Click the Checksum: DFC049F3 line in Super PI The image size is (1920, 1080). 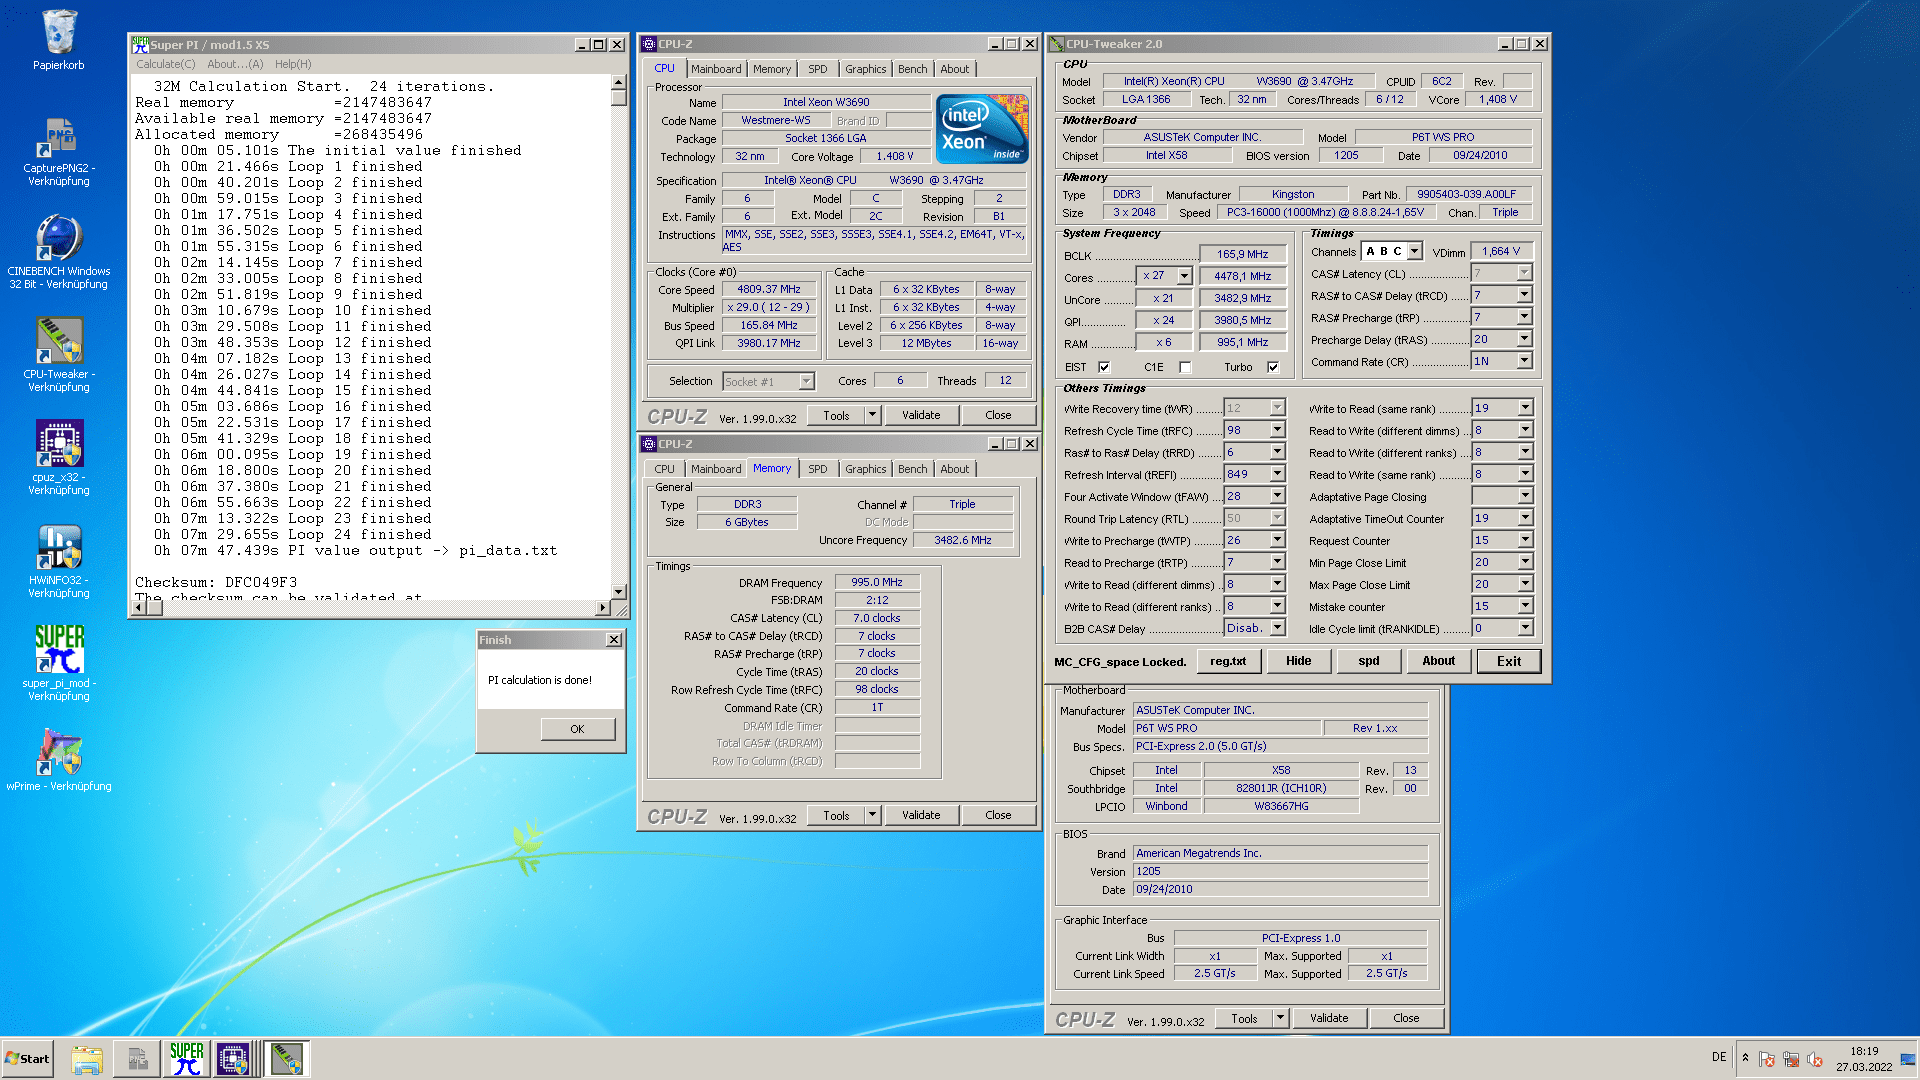coord(216,582)
